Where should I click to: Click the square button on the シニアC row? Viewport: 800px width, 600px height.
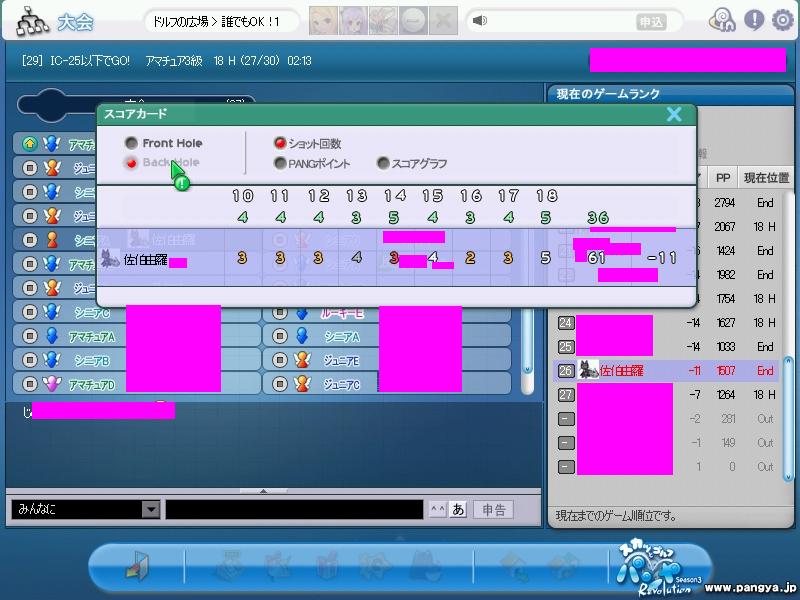[x=30, y=312]
